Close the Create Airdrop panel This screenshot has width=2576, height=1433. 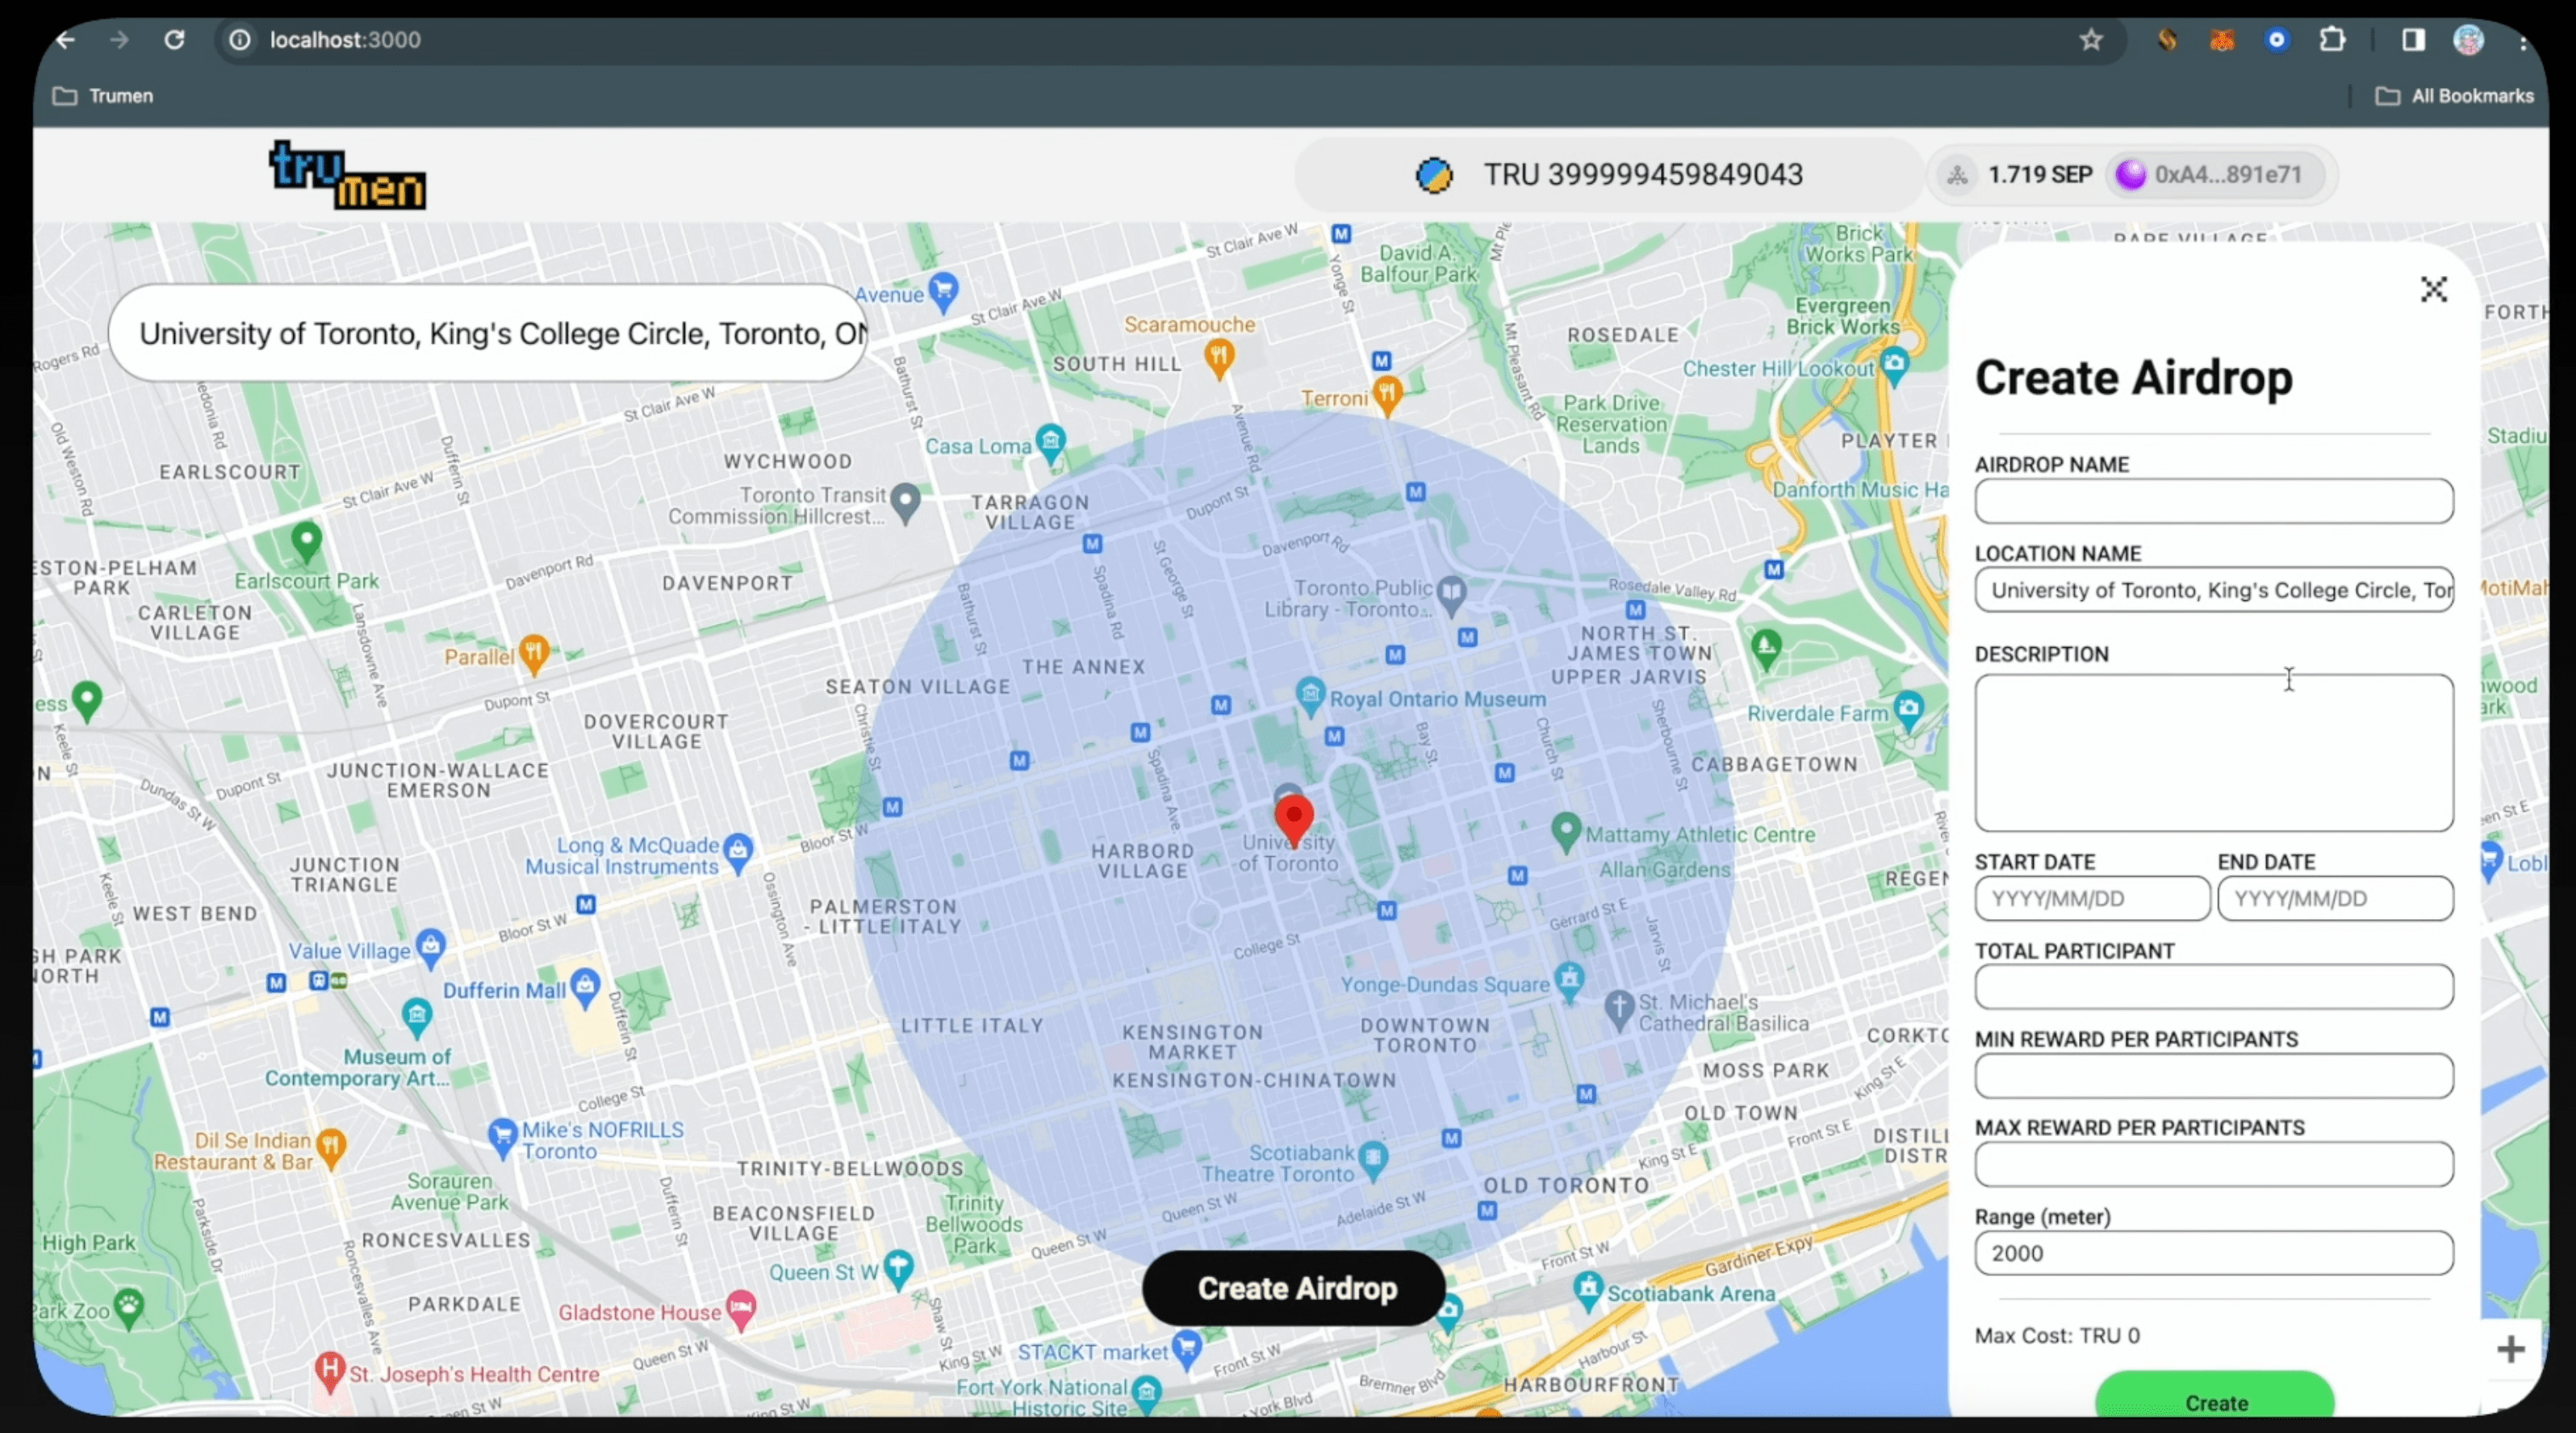(x=2433, y=290)
